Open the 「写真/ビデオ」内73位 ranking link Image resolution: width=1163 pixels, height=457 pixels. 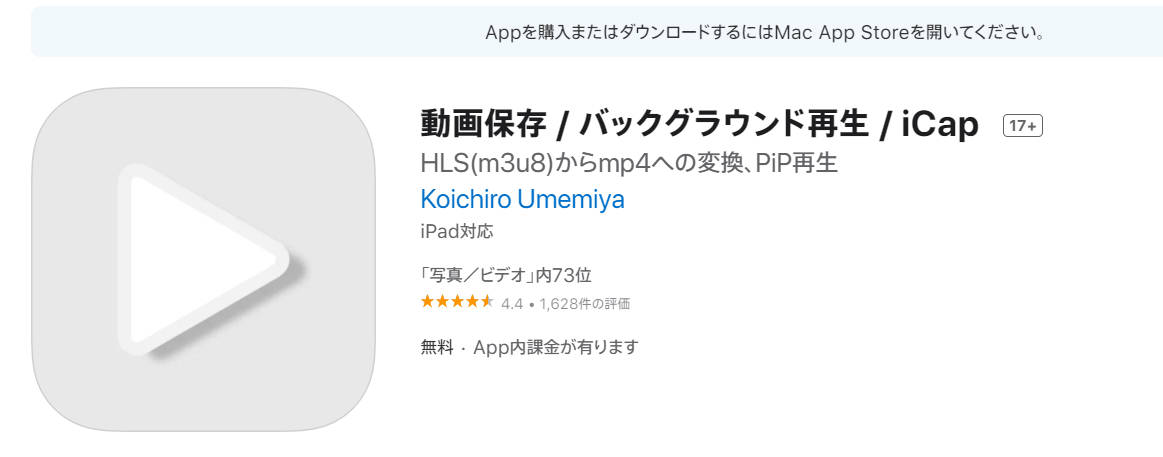(506, 275)
